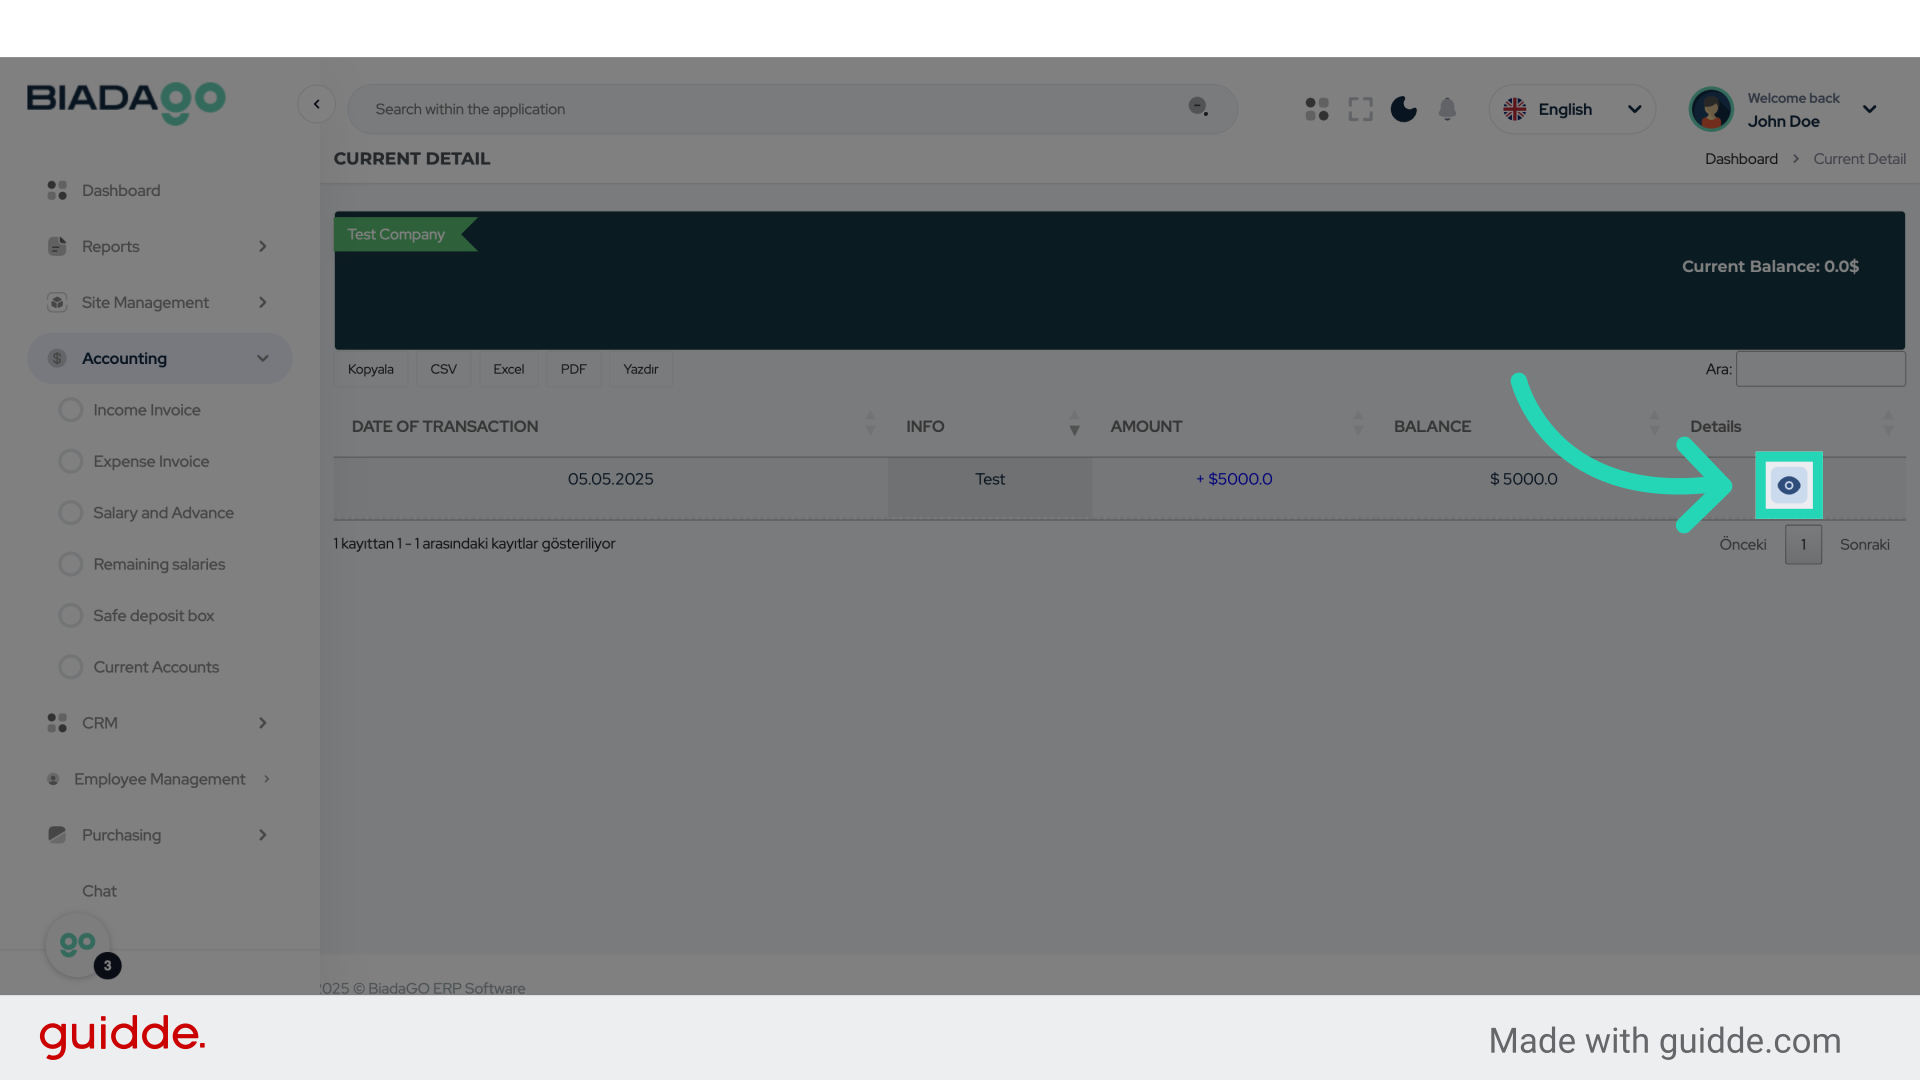Viewport: 1920px width, 1080px height.
Task: Toggle dark mode moon icon
Action: coord(1404,109)
